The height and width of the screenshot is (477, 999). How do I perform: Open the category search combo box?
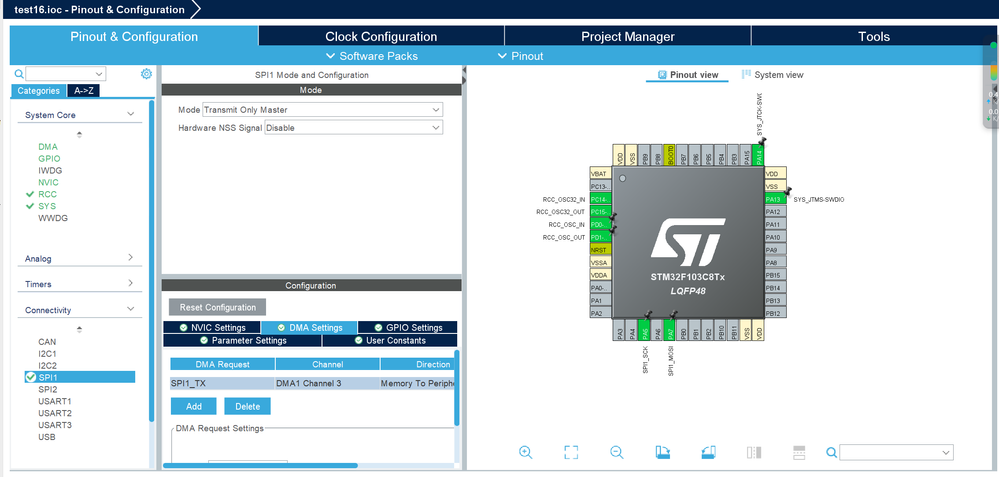coord(66,74)
